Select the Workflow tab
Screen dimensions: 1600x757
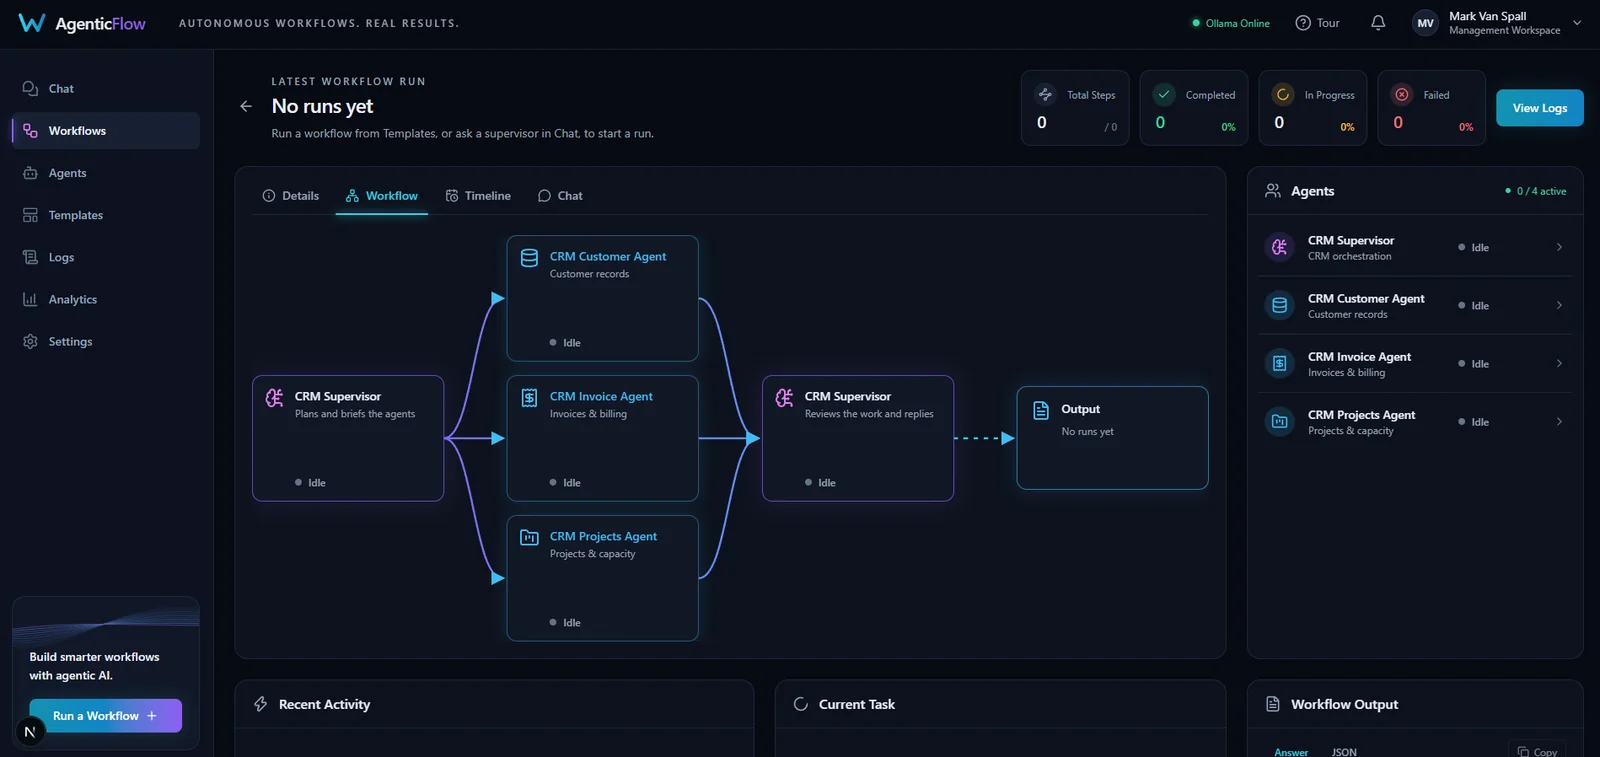pyautogui.click(x=382, y=196)
